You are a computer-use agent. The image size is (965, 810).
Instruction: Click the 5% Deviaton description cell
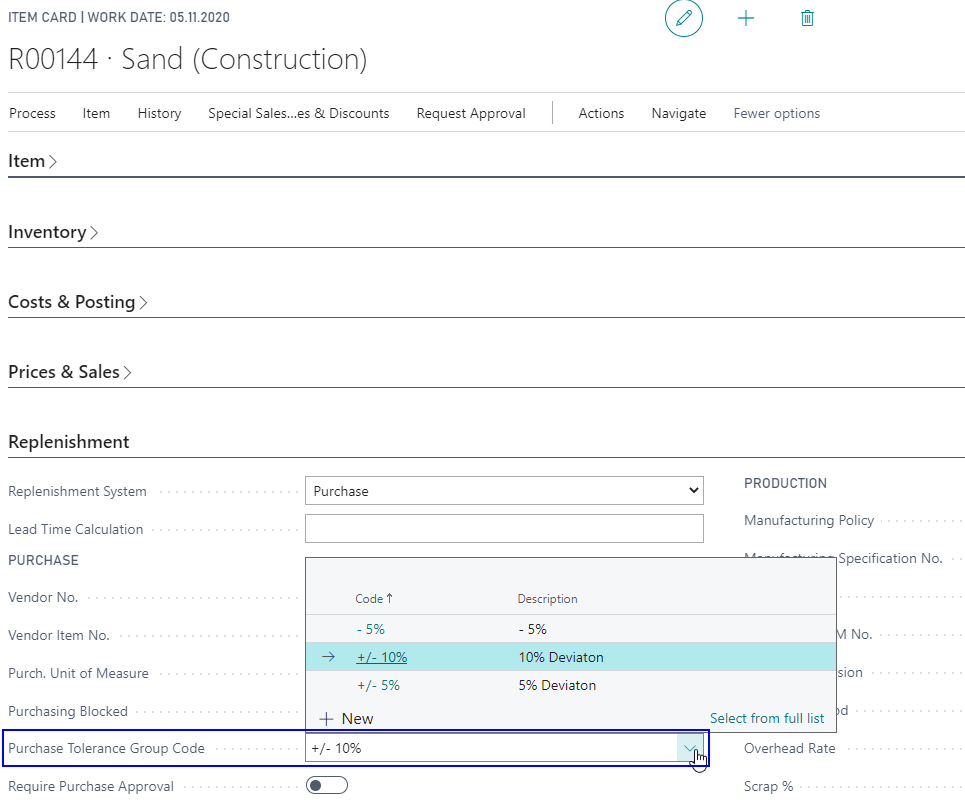[x=557, y=685]
